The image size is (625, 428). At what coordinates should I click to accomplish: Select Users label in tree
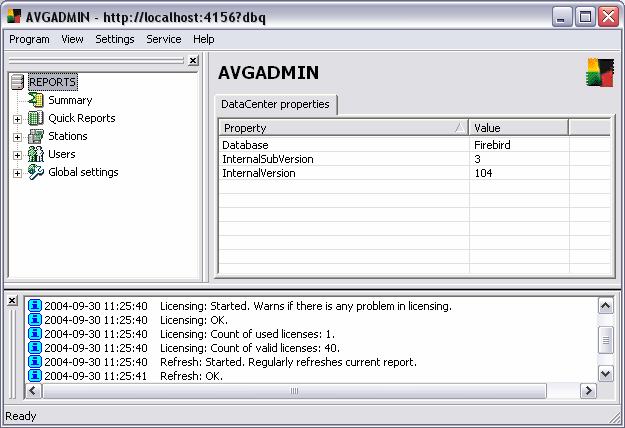click(62, 154)
